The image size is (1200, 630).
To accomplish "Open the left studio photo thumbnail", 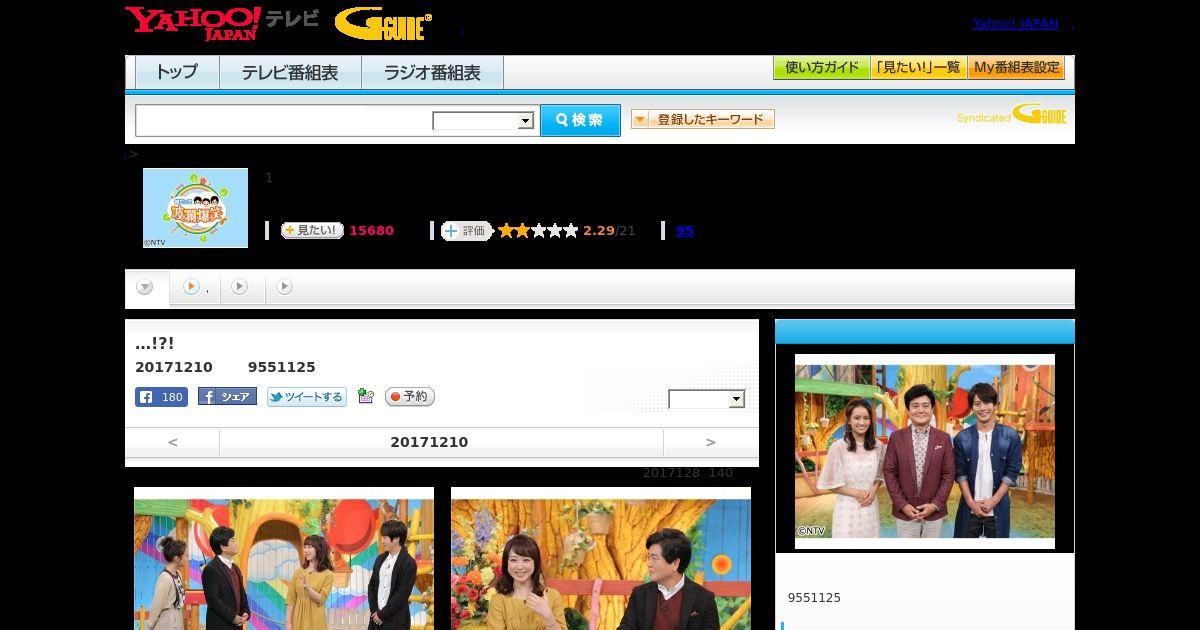I will click(x=284, y=558).
